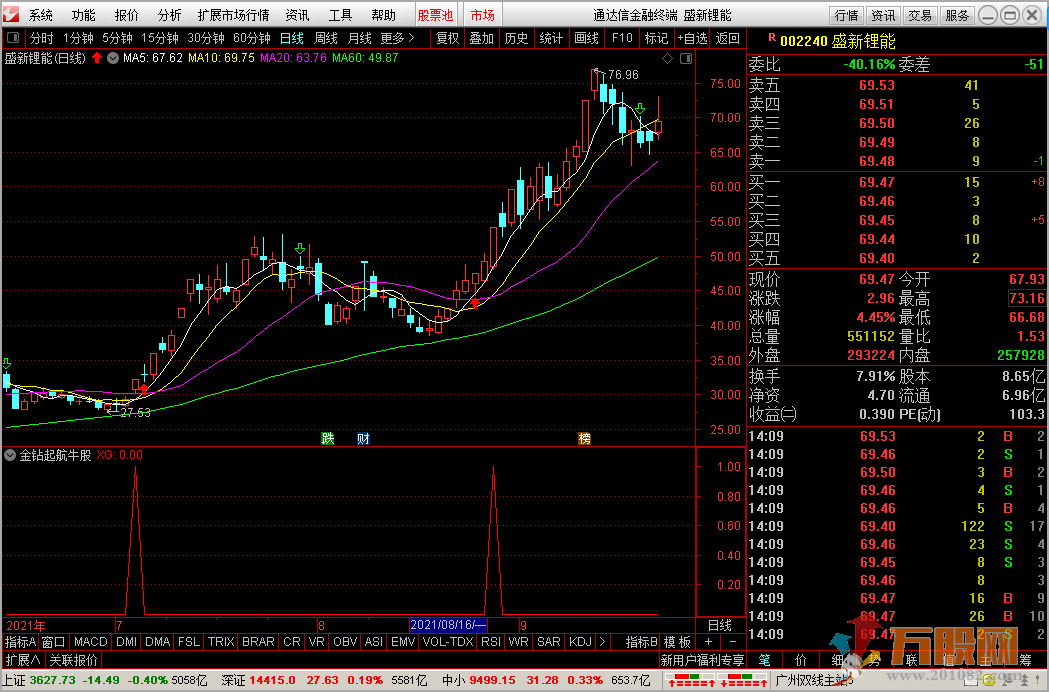Select the MACD indicator tab

click(x=90, y=642)
